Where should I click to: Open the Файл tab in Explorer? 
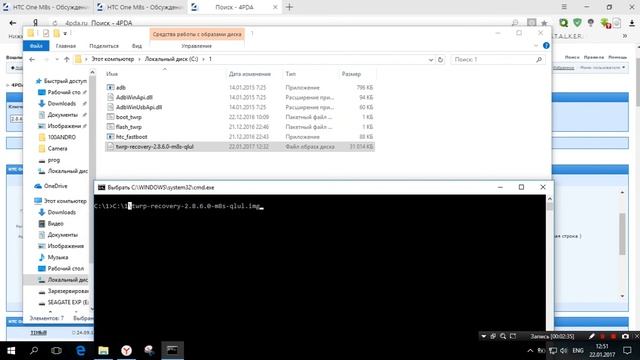36,46
